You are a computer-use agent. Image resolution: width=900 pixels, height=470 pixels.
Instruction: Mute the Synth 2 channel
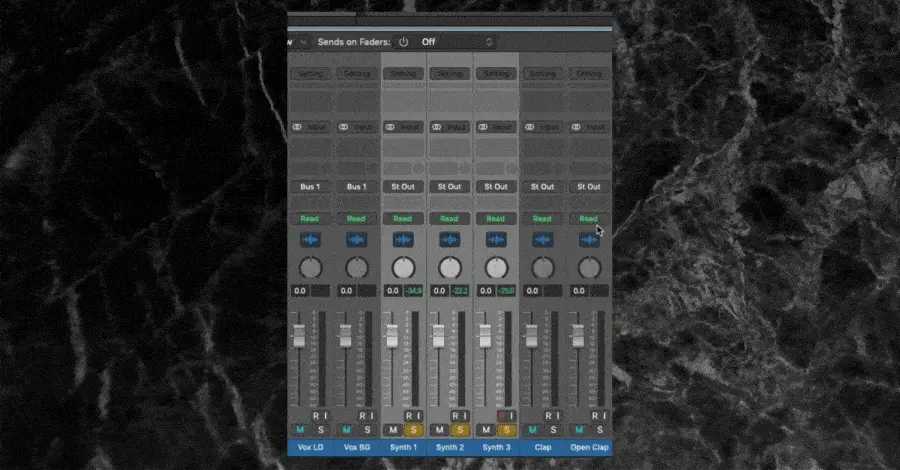point(440,430)
